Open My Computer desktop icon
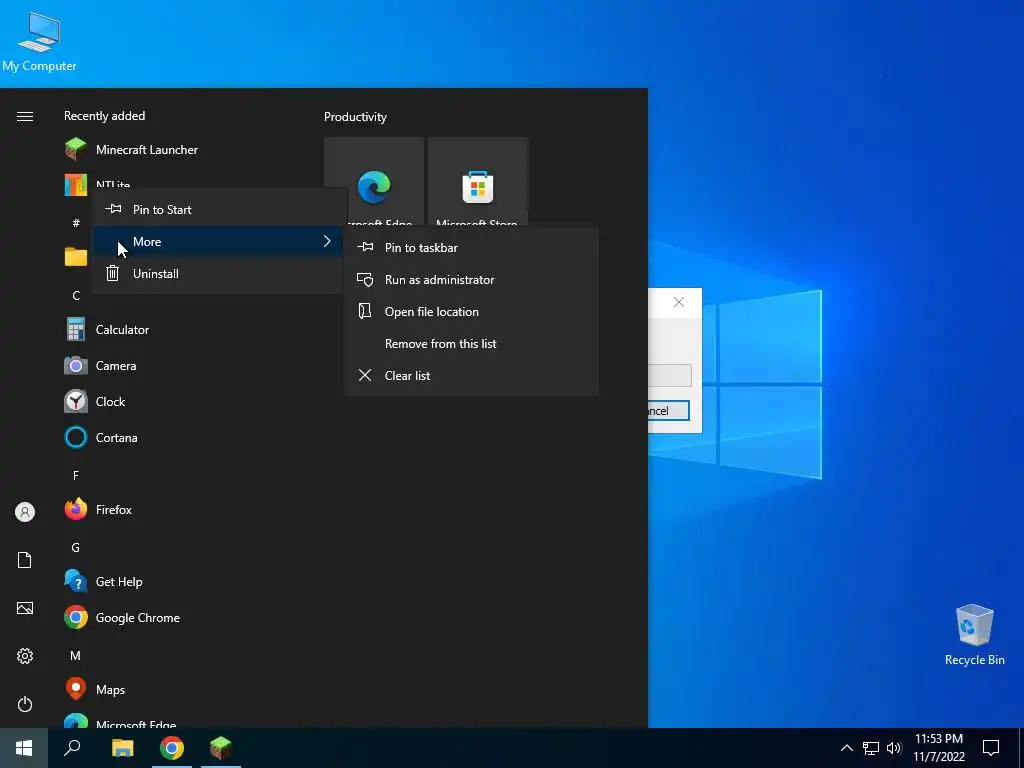Screen dimensions: 1024x768 coord(39,42)
